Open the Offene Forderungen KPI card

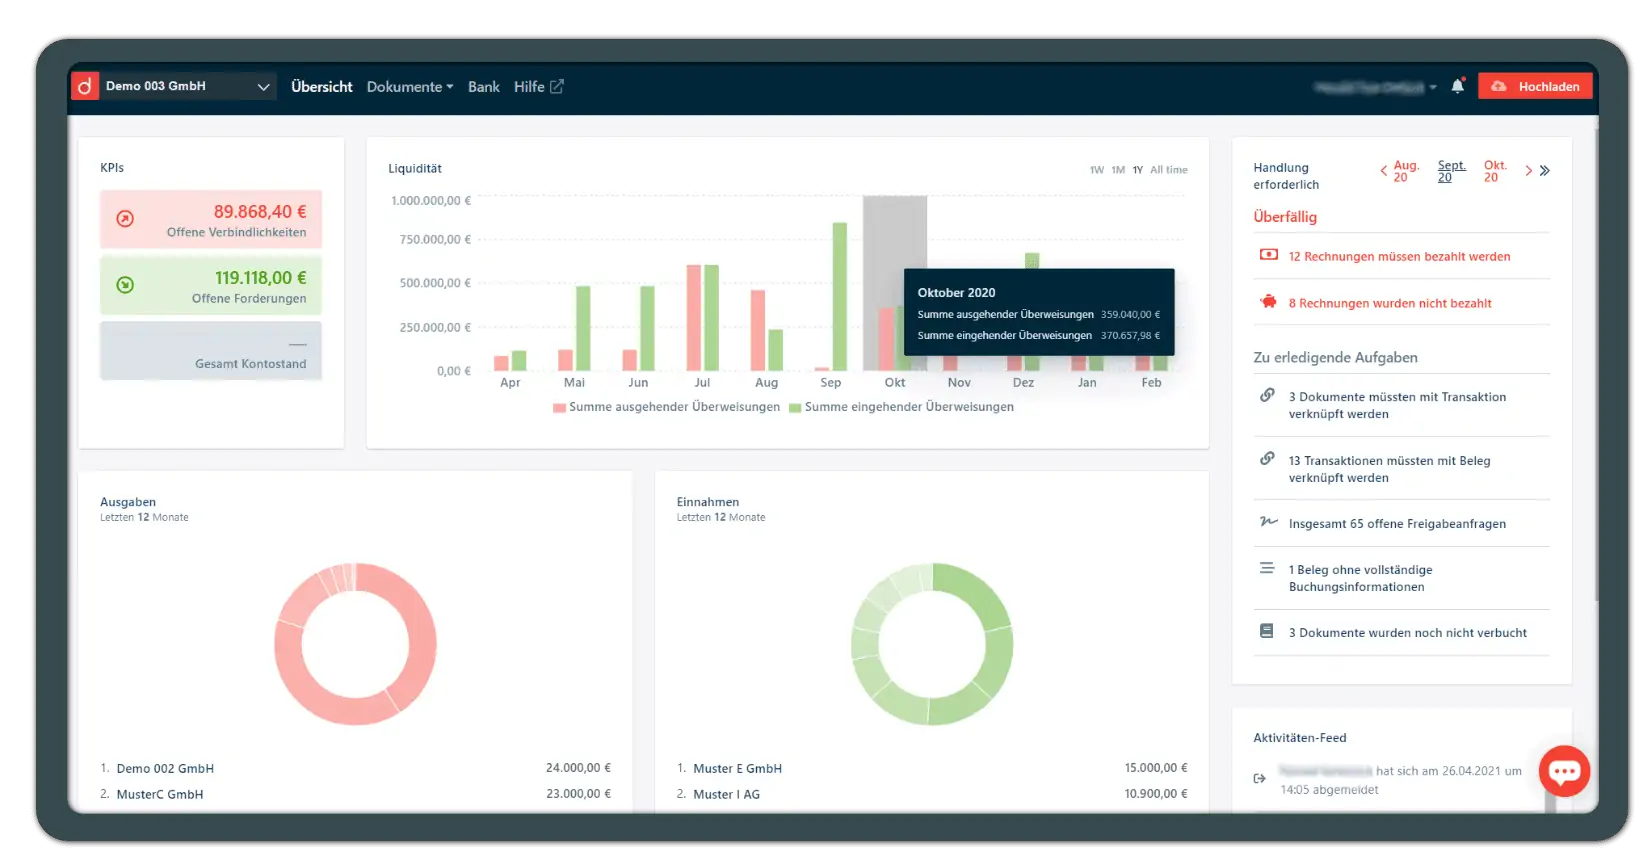click(x=211, y=285)
